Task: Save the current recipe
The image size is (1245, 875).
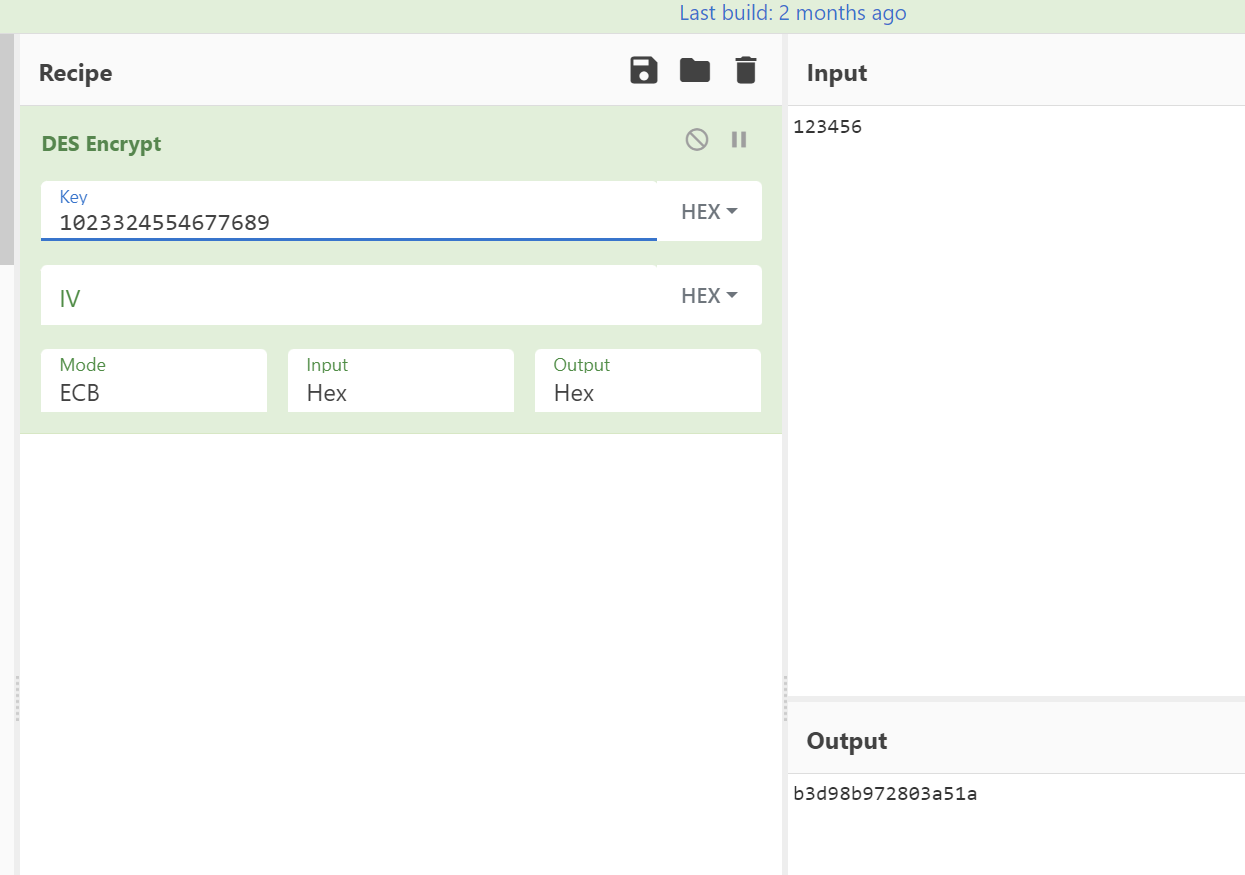Action: 644,70
